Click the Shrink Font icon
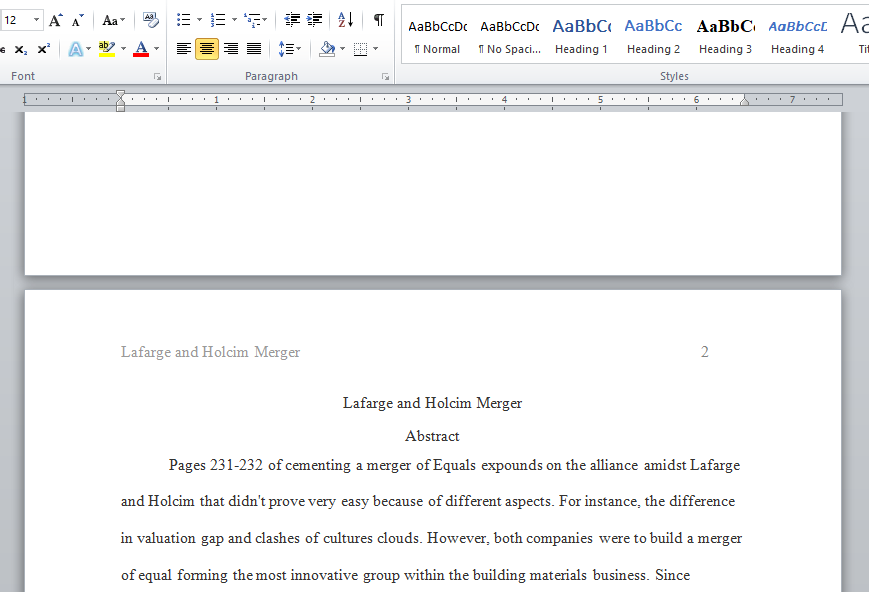The width and height of the screenshot is (869, 592). point(78,21)
